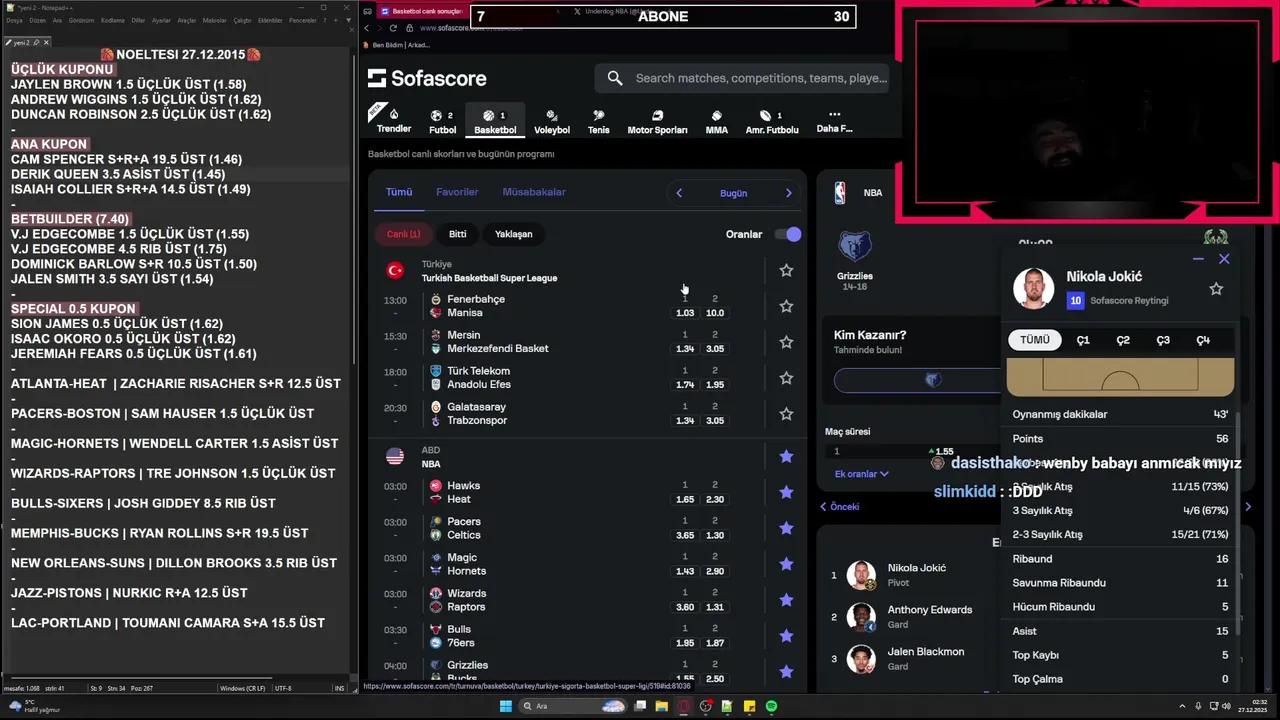Select TÜMÜ stats filter for Jokić

point(1035,340)
